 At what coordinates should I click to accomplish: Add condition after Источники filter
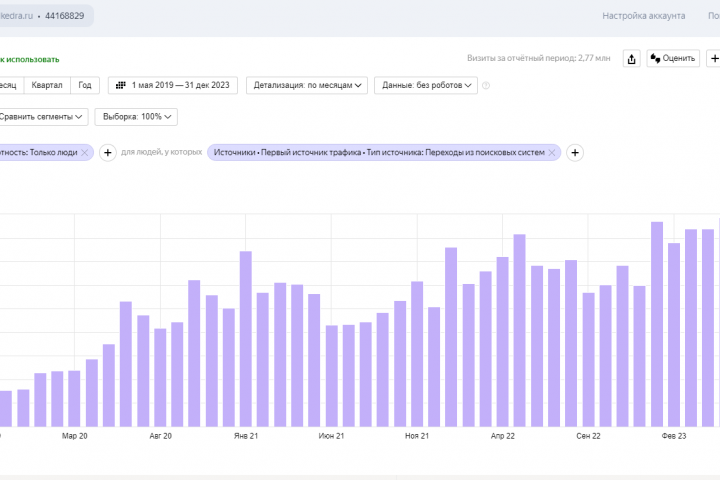[x=575, y=153]
